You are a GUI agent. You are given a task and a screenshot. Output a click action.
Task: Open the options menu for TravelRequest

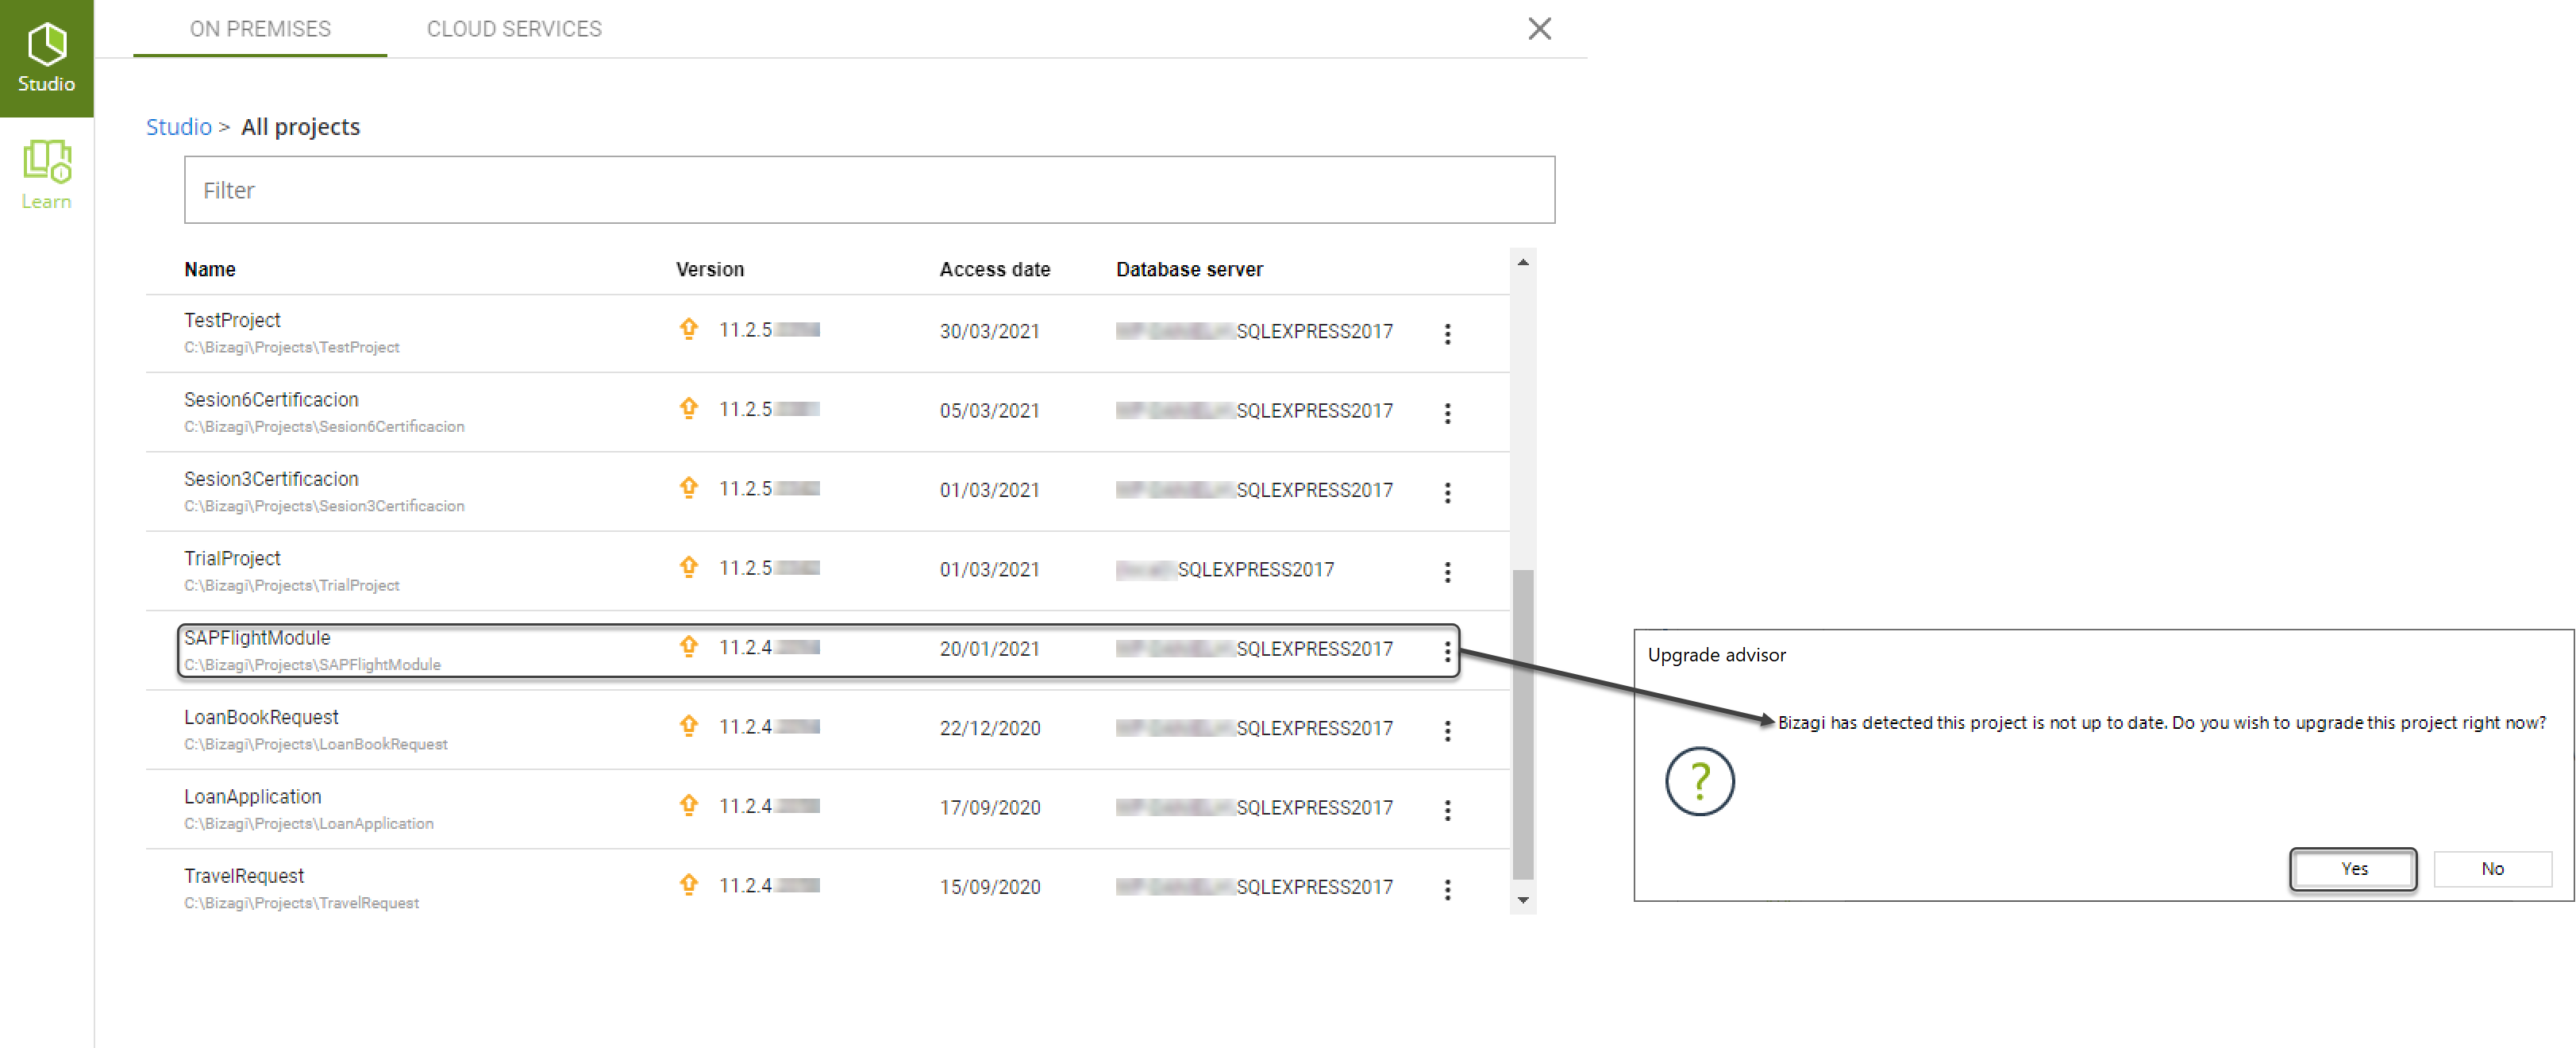(x=1446, y=889)
